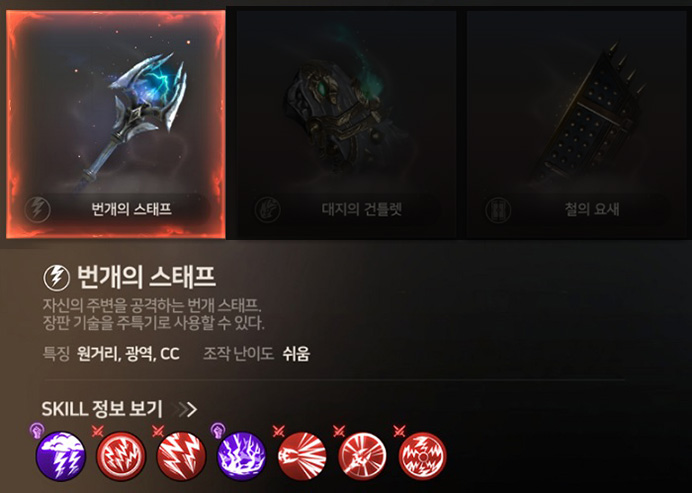This screenshot has width=692, height=493.
Task: Open the SKILL 정보 보기 link
Action: [x=102, y=409]
